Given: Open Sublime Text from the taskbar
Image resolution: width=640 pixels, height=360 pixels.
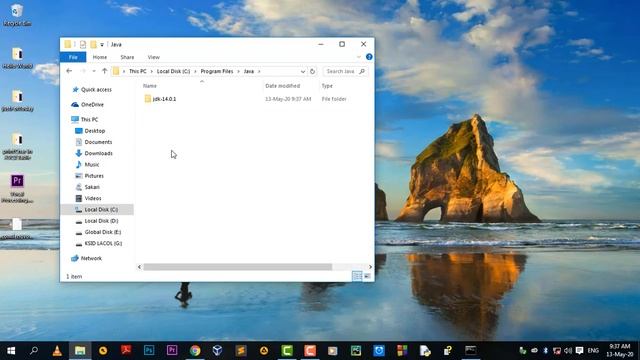Looking at the screenshot, I should click(x=241, y=351).
